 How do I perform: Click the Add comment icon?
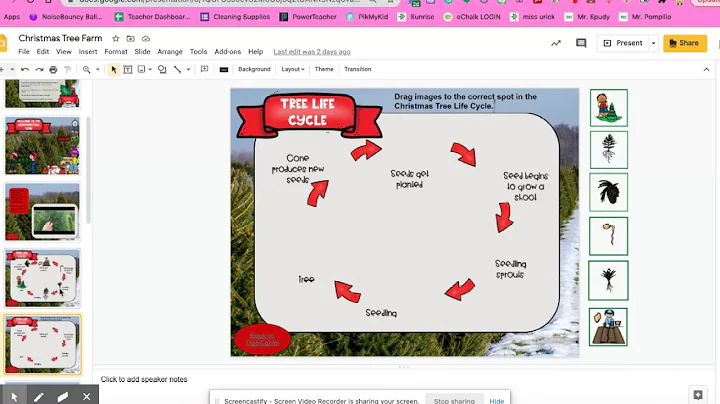[x=204, y=69]
